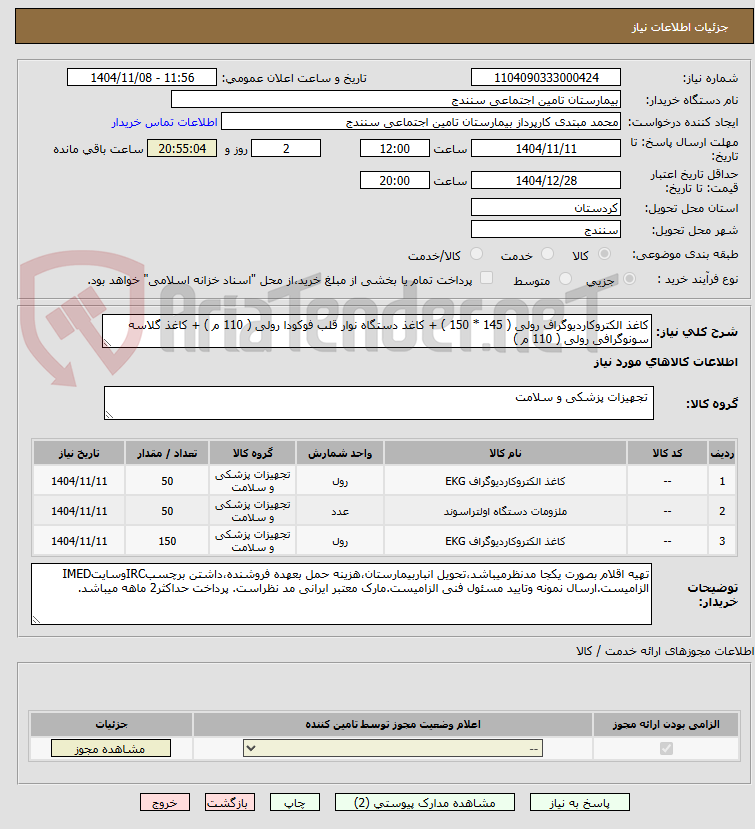Select the کالا radio button
The image size is (755, 829).
click(x=604, y=254)
